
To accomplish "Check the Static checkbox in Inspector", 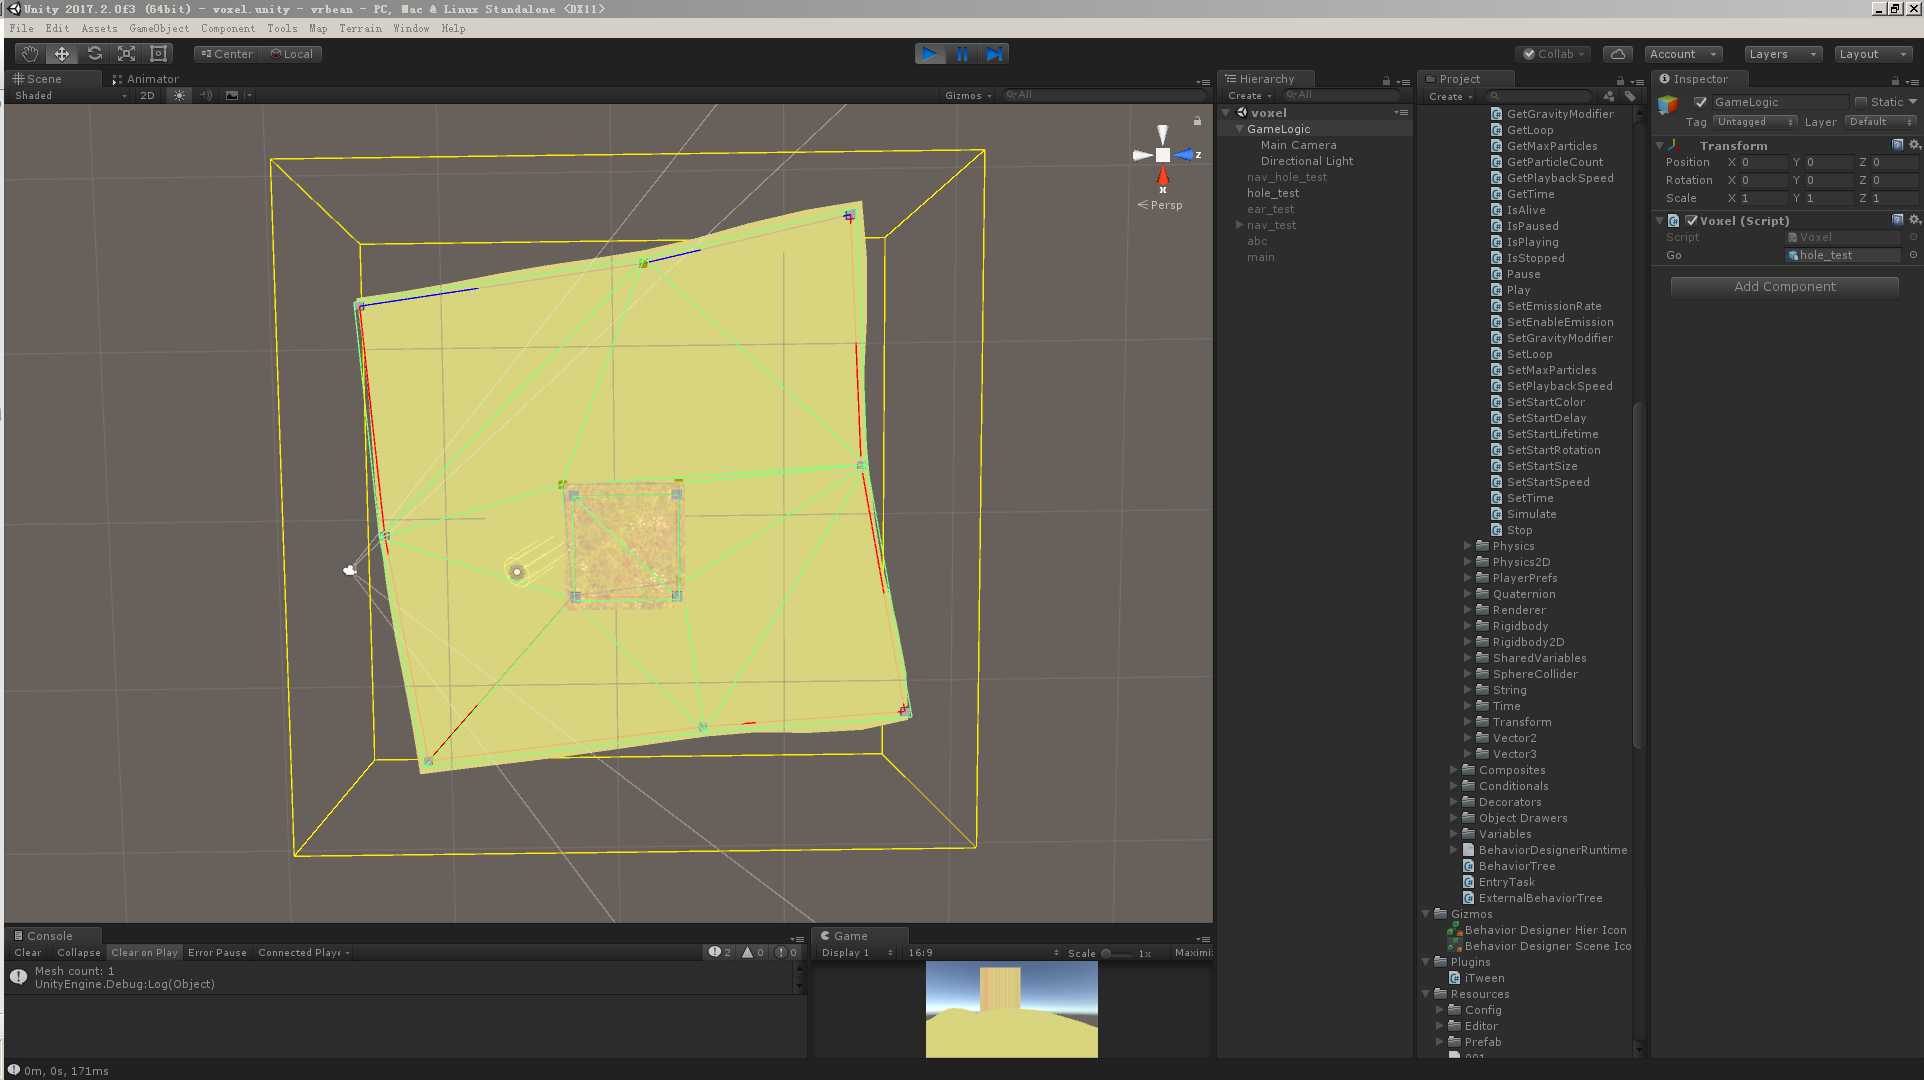I will [x=1861, y=102].
